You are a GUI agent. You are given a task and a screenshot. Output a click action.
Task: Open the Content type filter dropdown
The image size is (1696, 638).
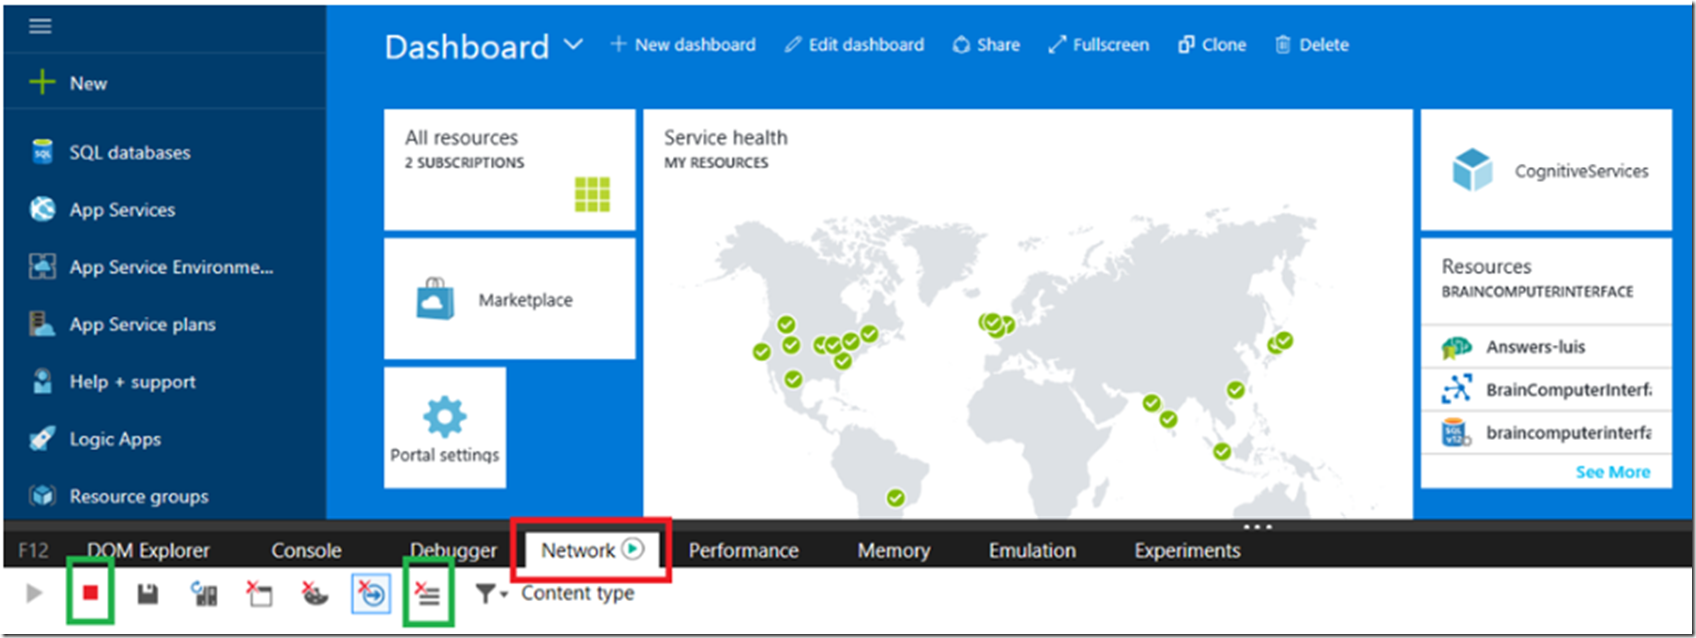[554, 594]
